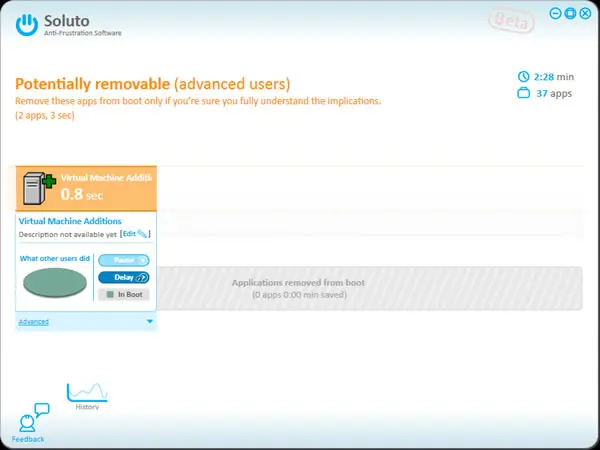Viewport: 600px width, 450px height.
Task: Select the In Boot option
Action: point(124,294)
